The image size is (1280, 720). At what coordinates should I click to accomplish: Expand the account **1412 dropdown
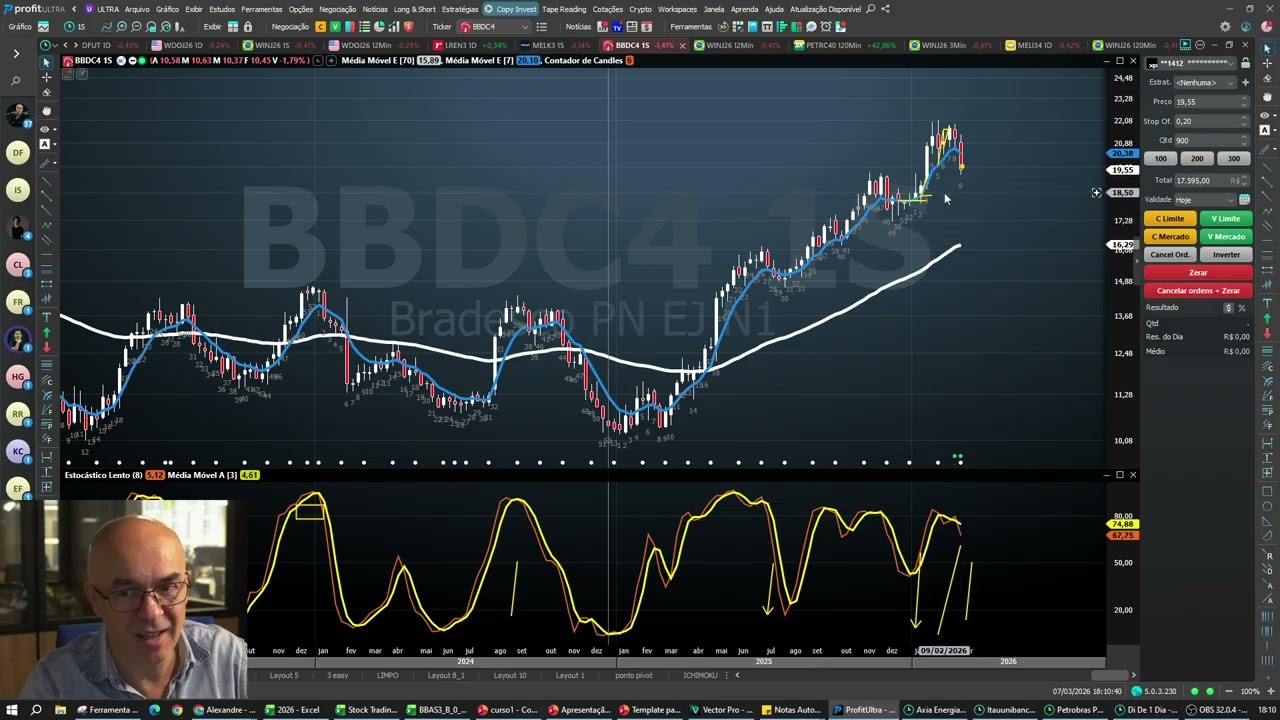tap(1231, 63)
